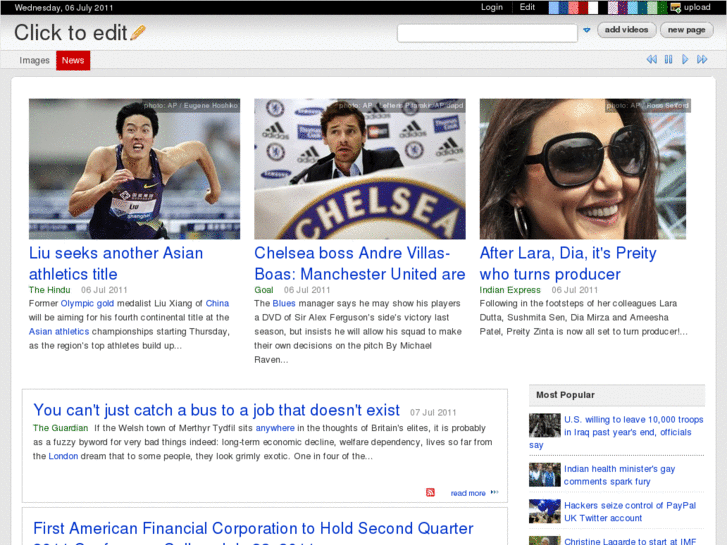This screenshot has height=545, width=727.
Task: Focus the search input field
Action: 487,33
